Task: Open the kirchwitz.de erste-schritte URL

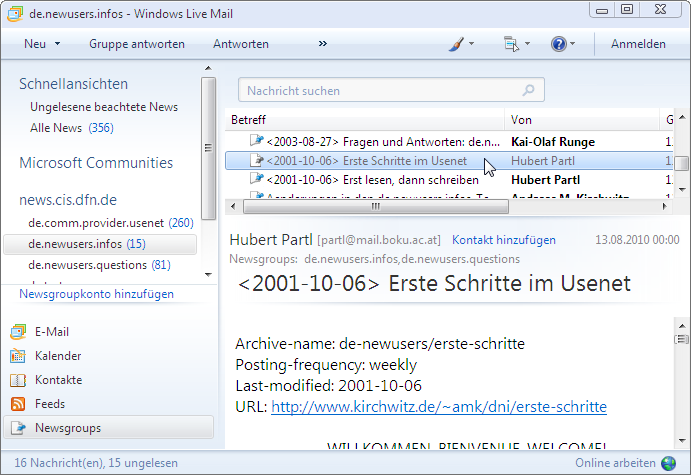Action: (438, 407)
